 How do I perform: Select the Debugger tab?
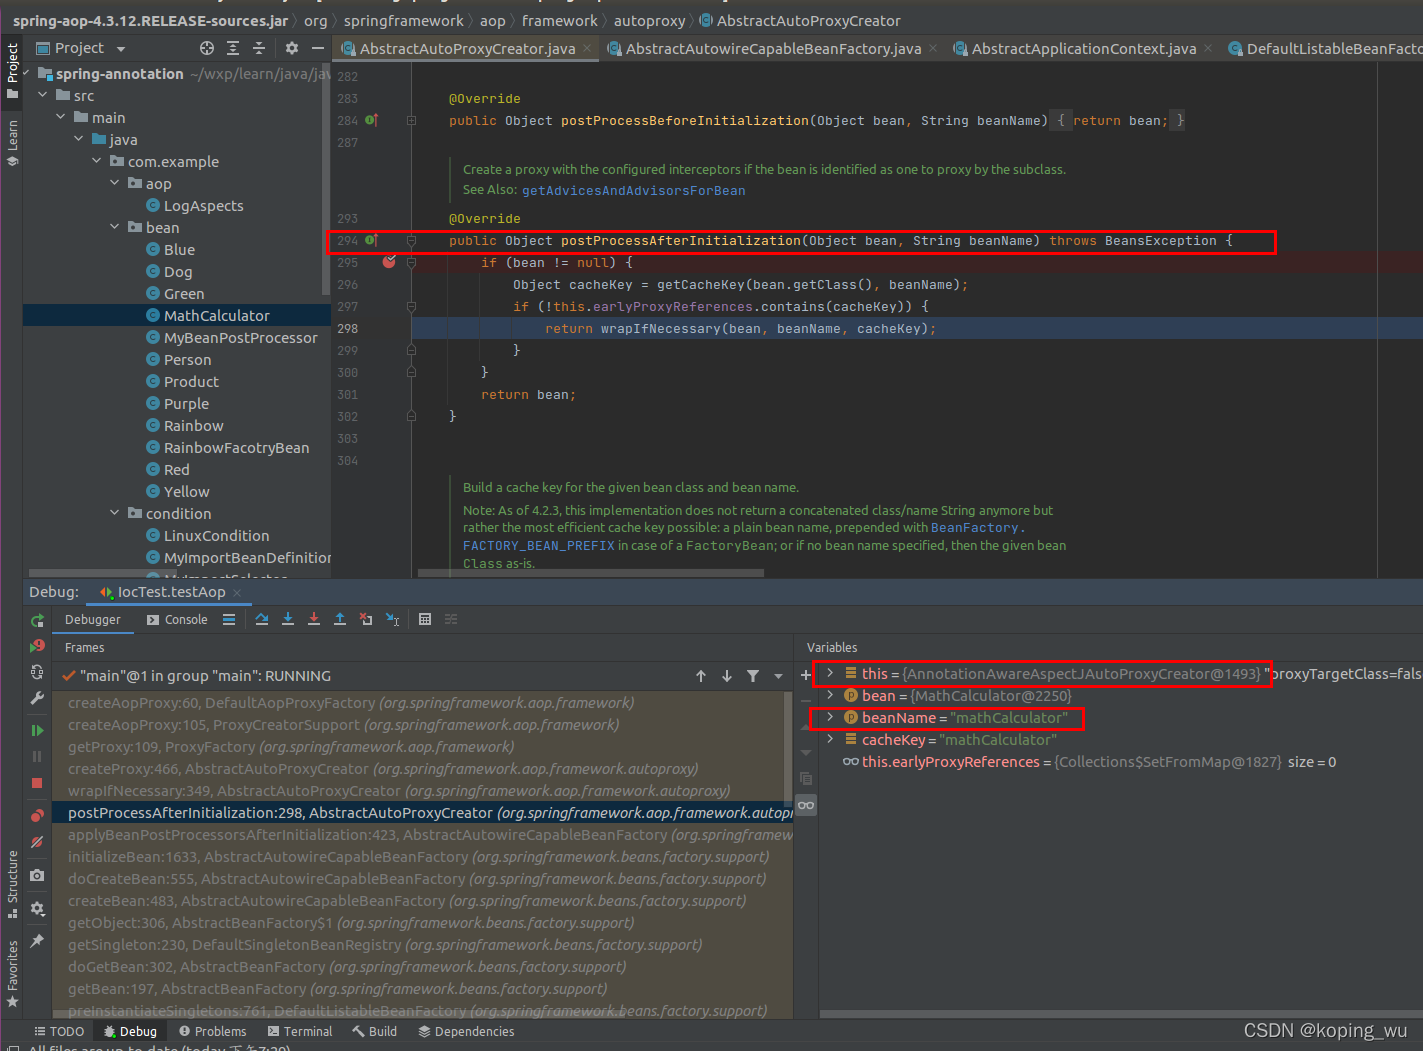coord(92,620)
